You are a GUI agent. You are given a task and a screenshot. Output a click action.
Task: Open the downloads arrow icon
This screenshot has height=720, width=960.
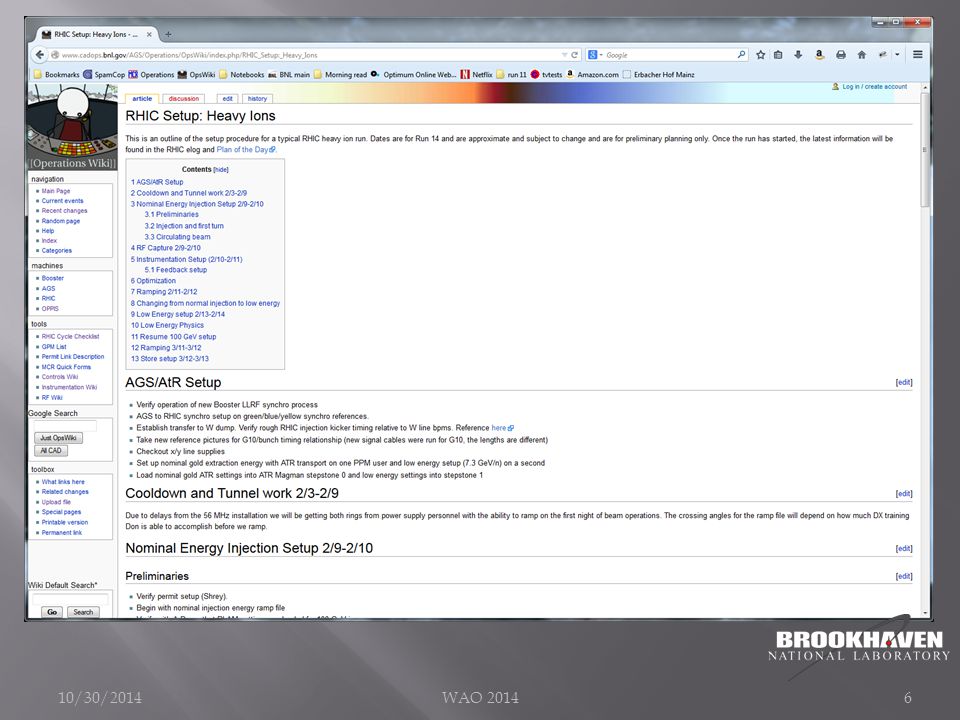point(798,54)
